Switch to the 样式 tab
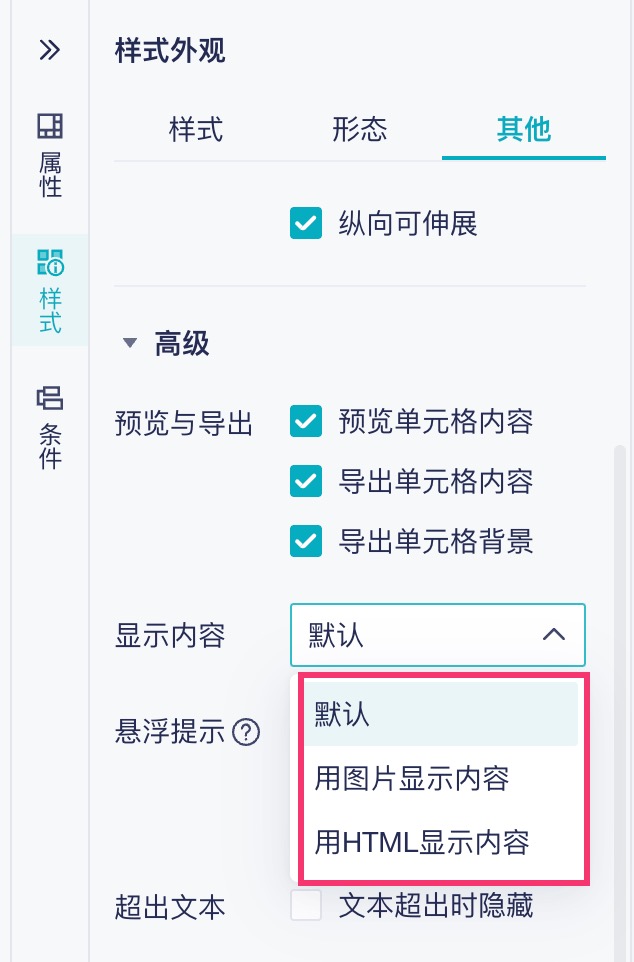The width and height of the screenshot is (634, 962). coord(196,130)
